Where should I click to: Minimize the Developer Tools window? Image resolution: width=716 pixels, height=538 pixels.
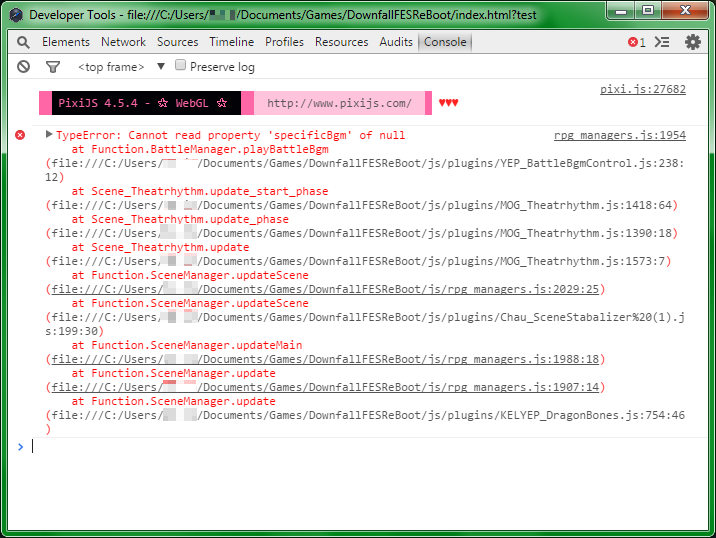coord(621,11)
